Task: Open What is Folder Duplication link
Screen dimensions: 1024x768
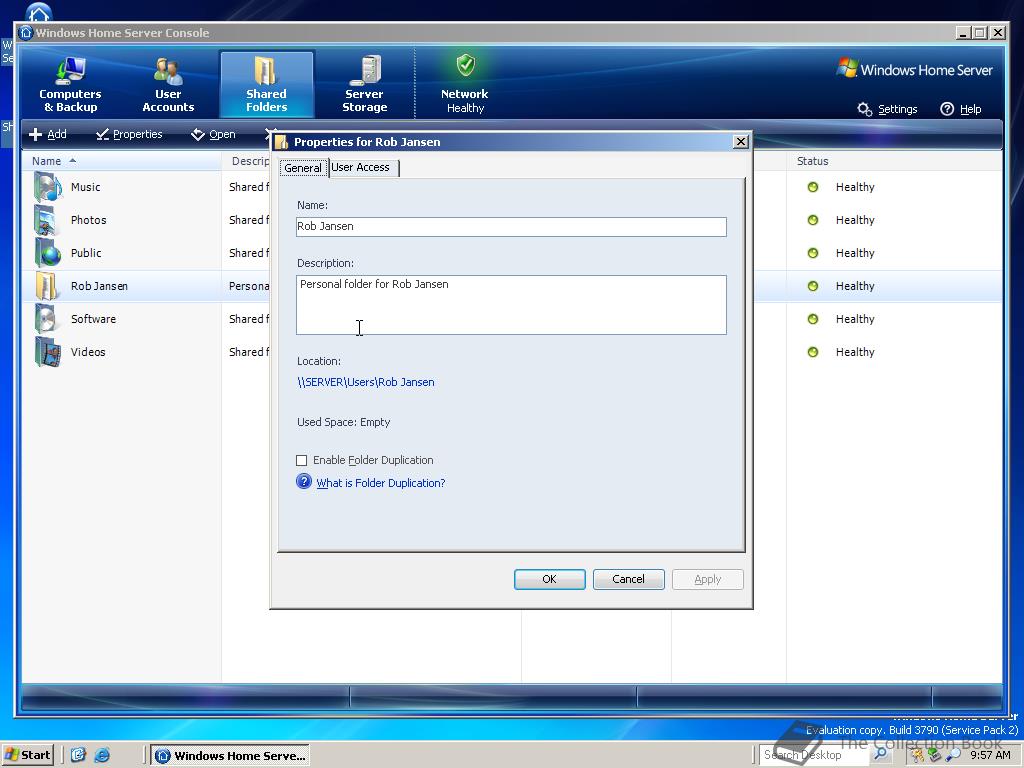Action: pos(381,483)
